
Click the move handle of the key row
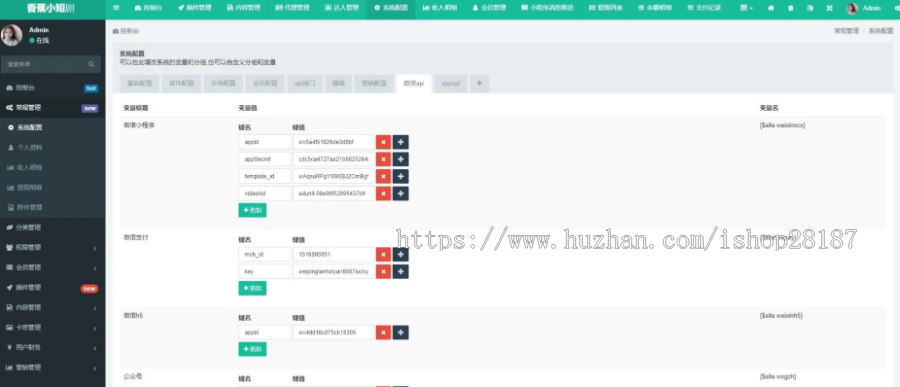[401, 272]
